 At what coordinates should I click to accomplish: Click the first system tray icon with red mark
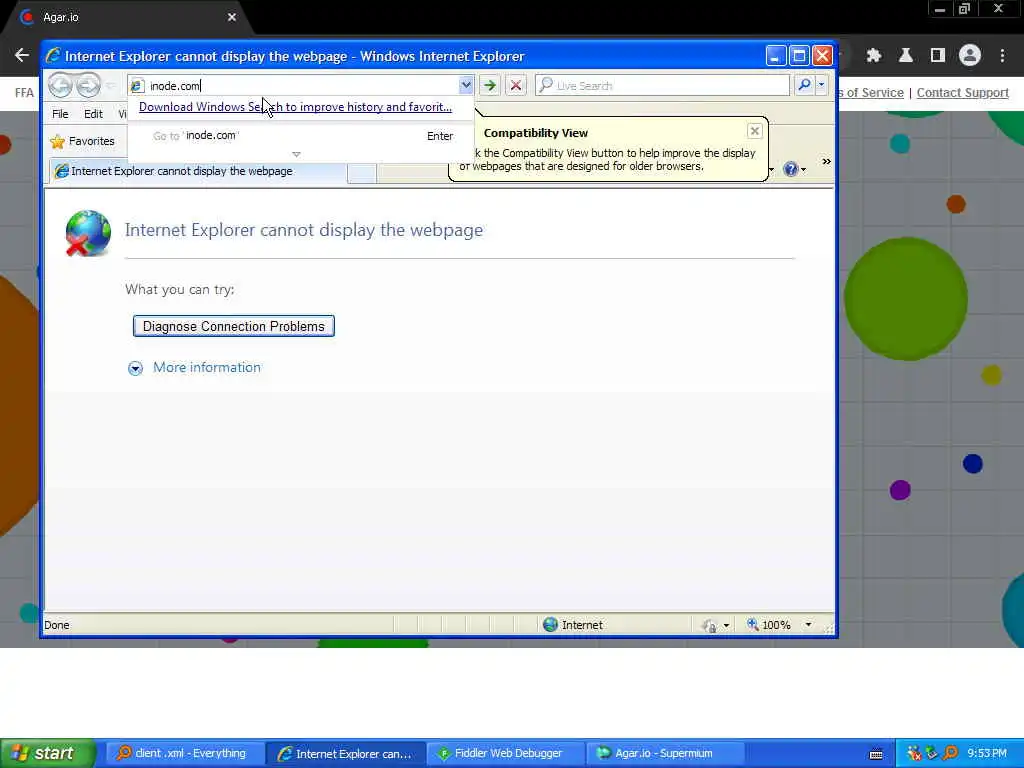pos(914,753)
